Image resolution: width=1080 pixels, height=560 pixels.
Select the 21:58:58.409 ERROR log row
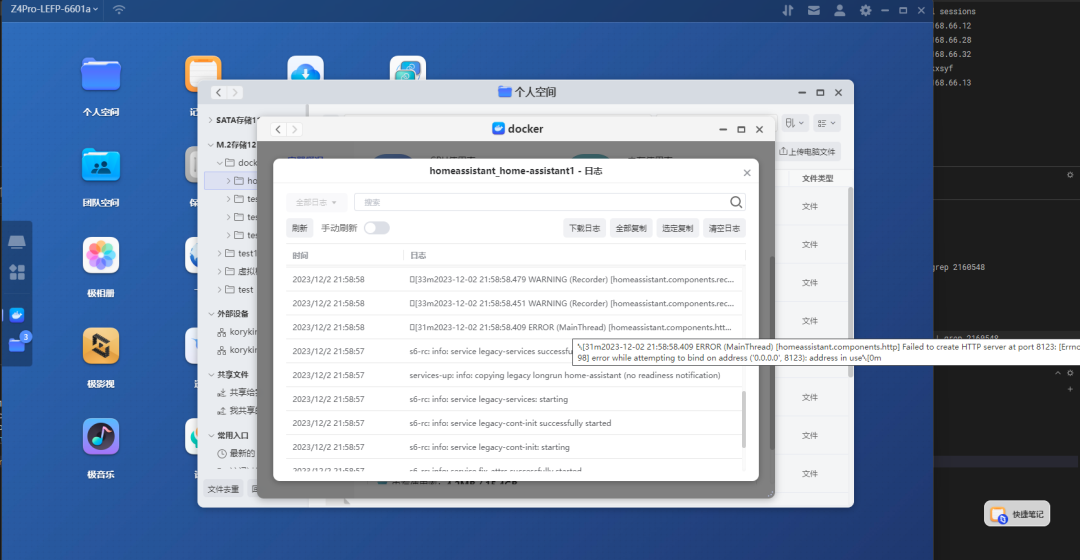click(x=515, y=327)
